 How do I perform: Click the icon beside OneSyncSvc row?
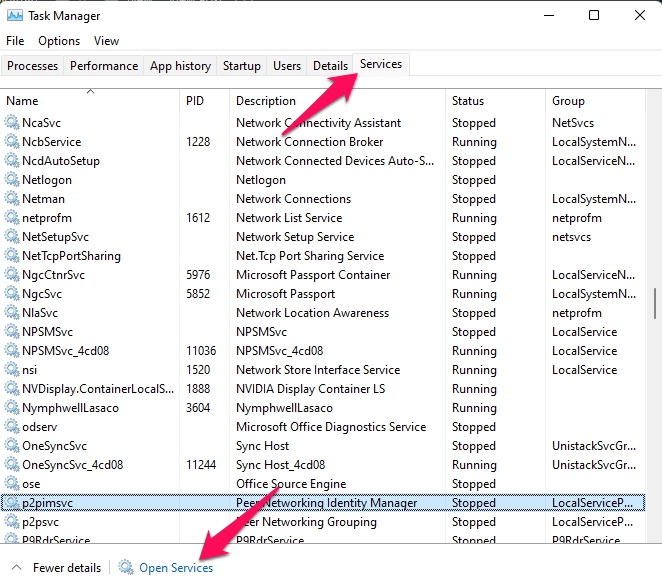click(x=12, y=446)
